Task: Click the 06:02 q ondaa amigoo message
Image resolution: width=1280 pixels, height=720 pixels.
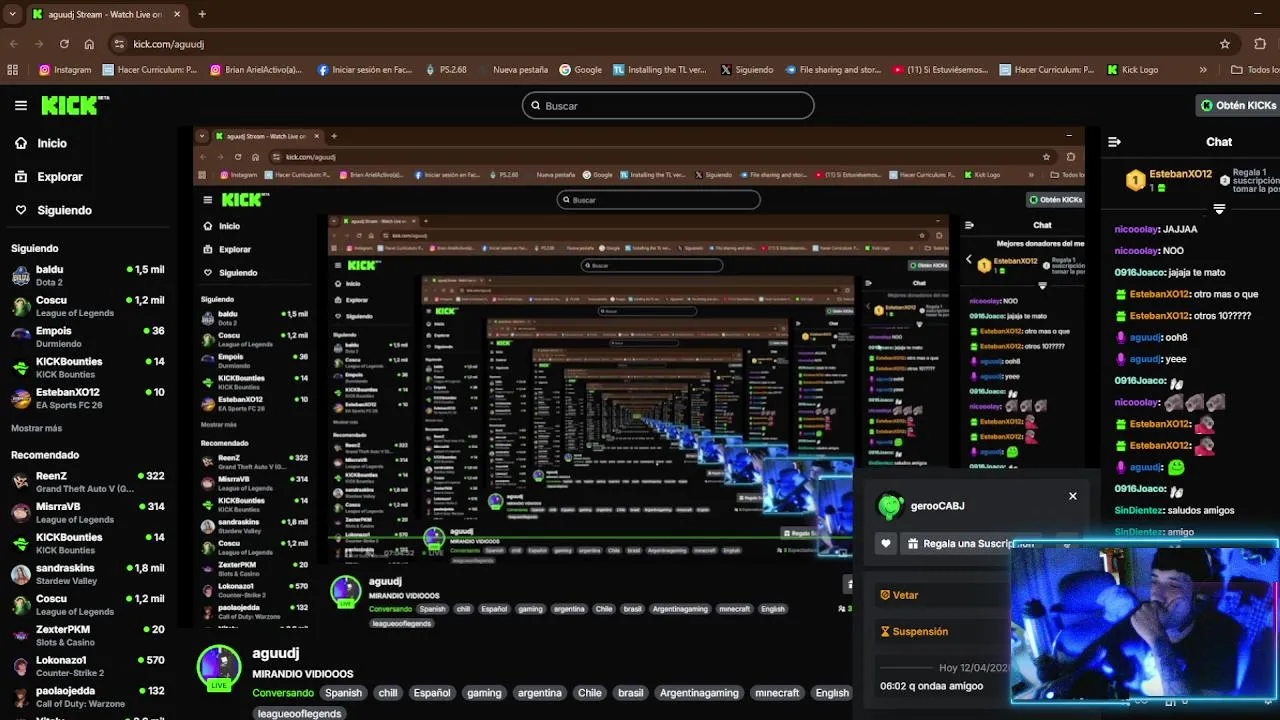Action: point(931,686)
